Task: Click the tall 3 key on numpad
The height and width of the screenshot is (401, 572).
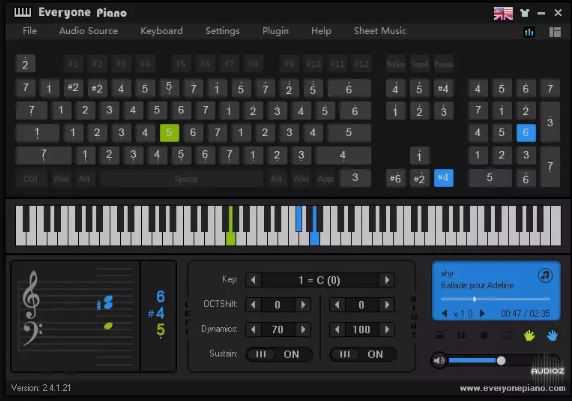Action: point(550,122)
